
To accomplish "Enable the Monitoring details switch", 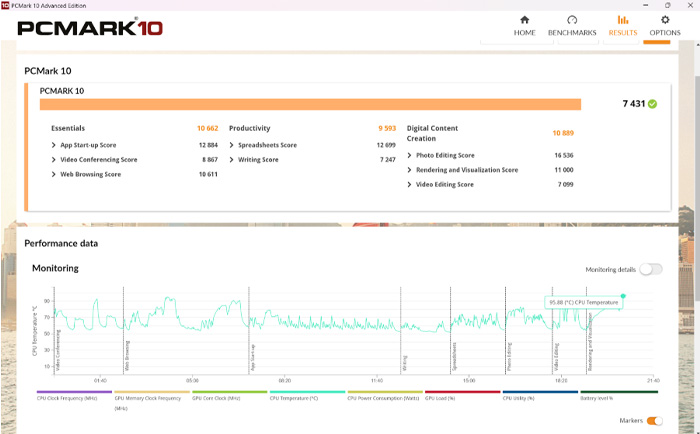I will (650, 269).
